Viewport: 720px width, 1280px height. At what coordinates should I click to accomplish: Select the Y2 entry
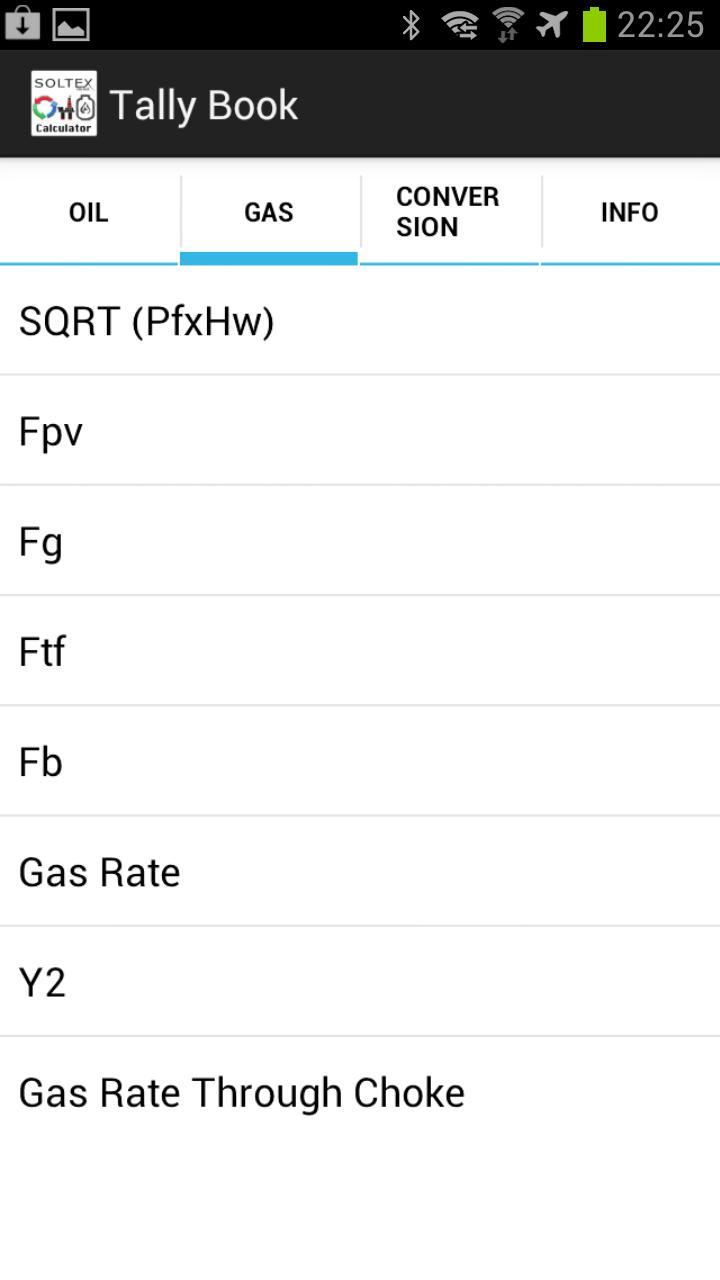(x=360, y=982)
